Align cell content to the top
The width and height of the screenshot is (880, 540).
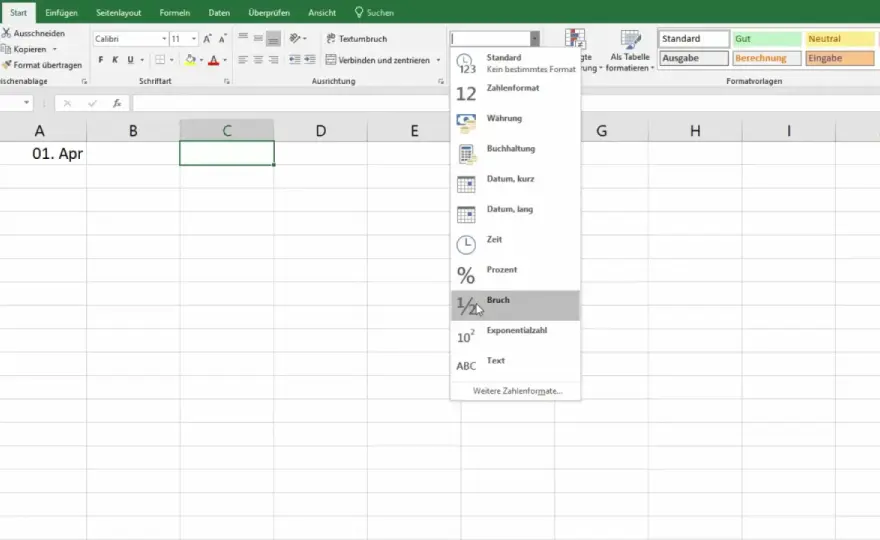coord(243,38)
